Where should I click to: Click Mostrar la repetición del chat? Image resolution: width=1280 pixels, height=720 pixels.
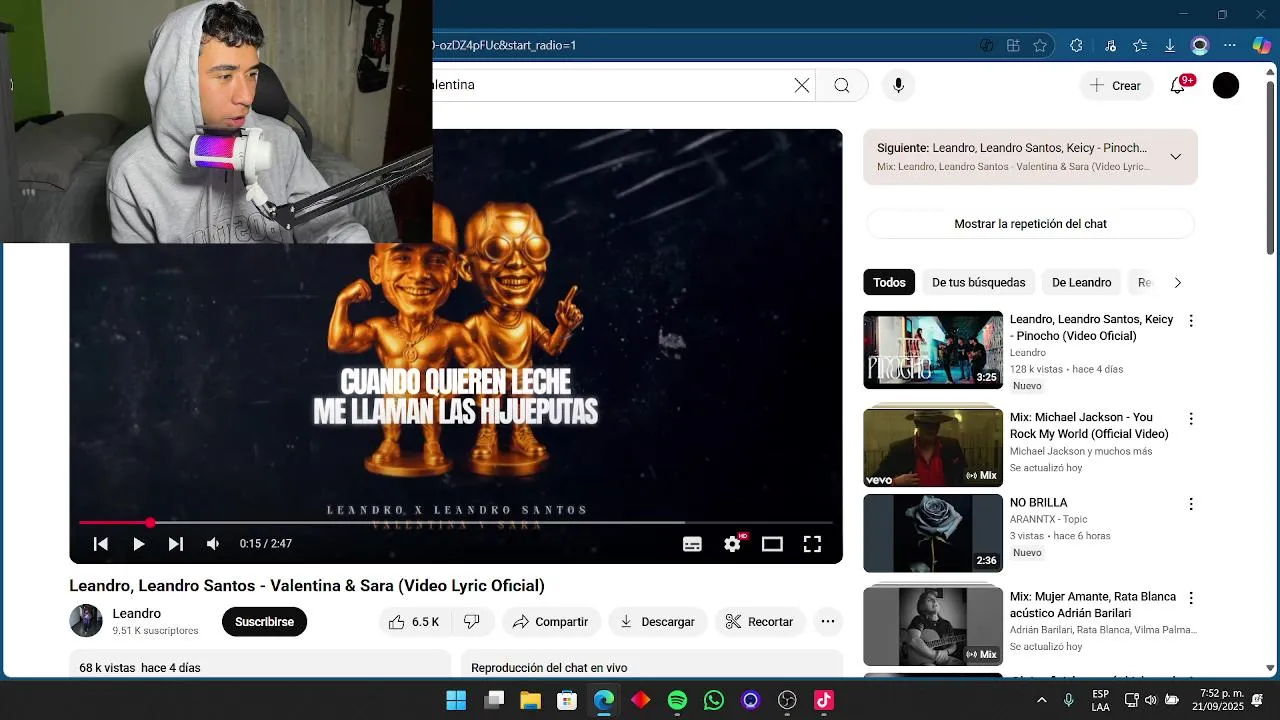pos(1030,224)
